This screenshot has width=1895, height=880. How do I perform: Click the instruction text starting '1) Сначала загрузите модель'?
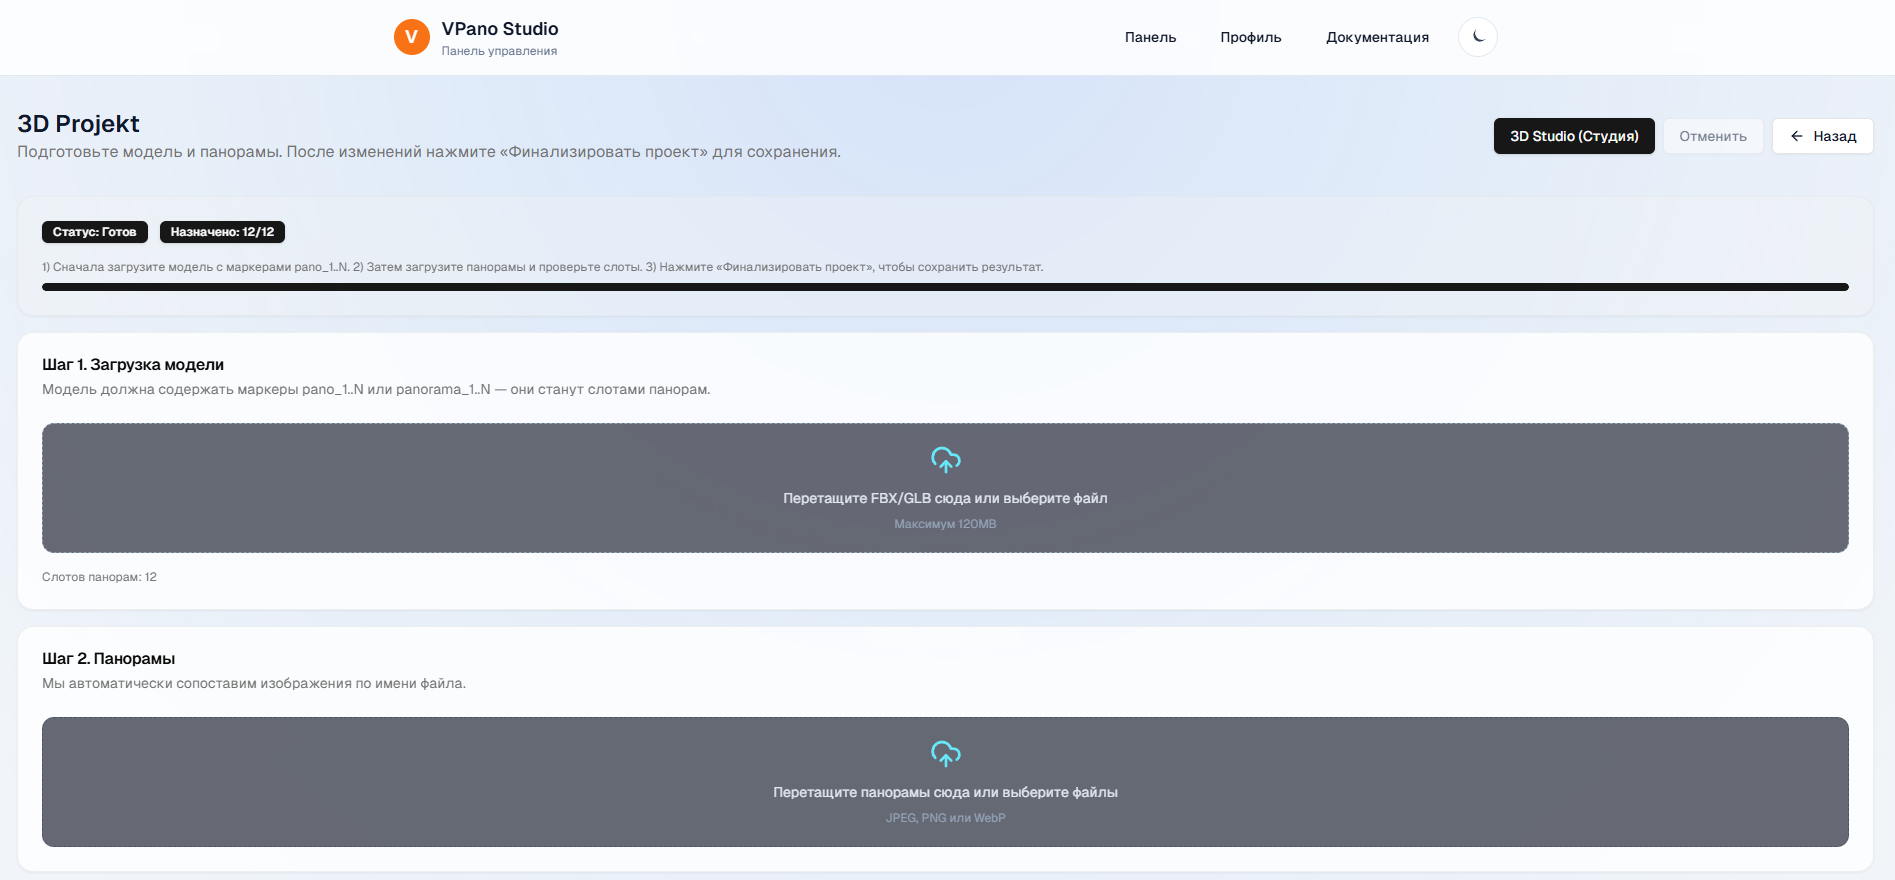542,267
